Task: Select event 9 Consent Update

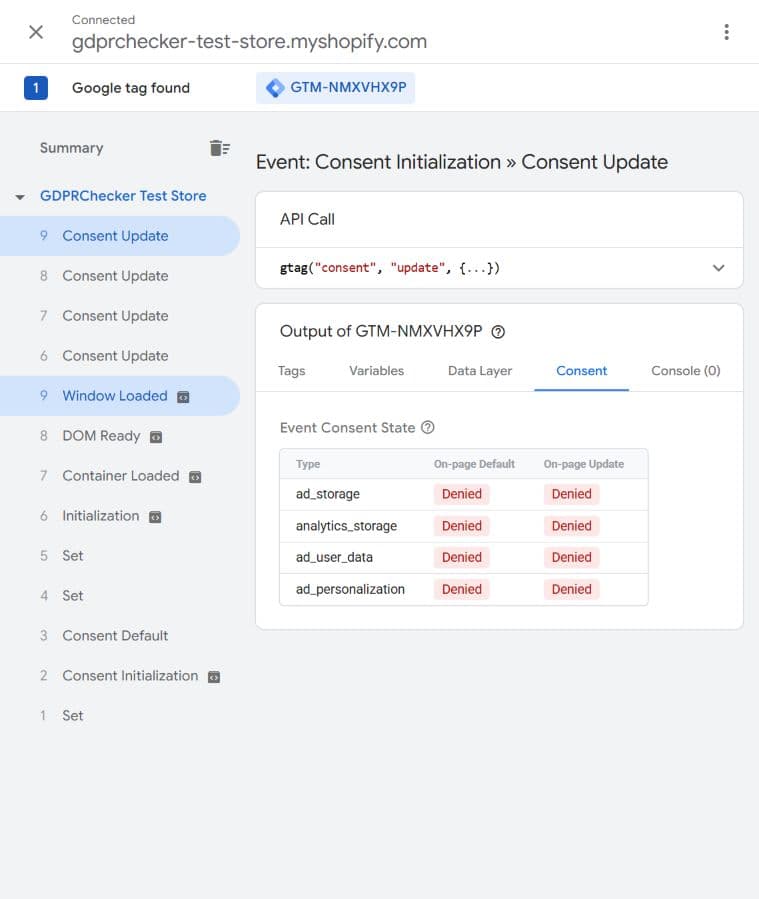Action: pyautogui.click(x=120, y=236)
